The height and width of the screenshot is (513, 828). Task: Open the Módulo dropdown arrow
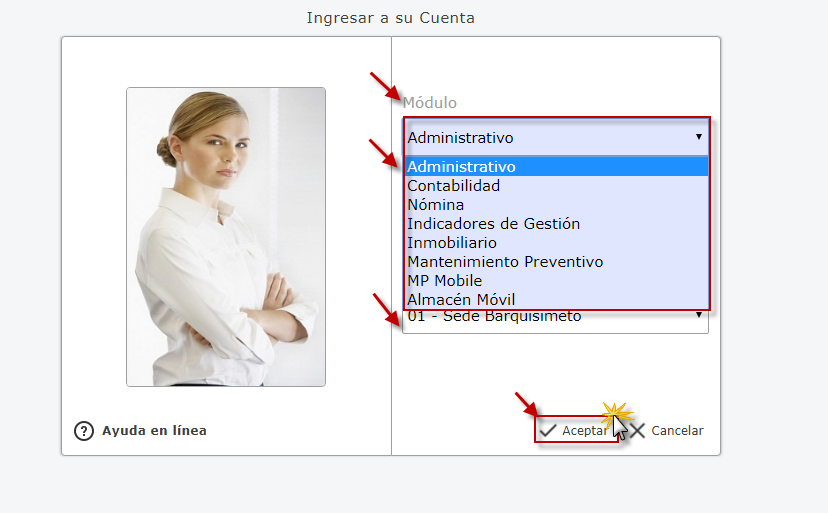699,137
